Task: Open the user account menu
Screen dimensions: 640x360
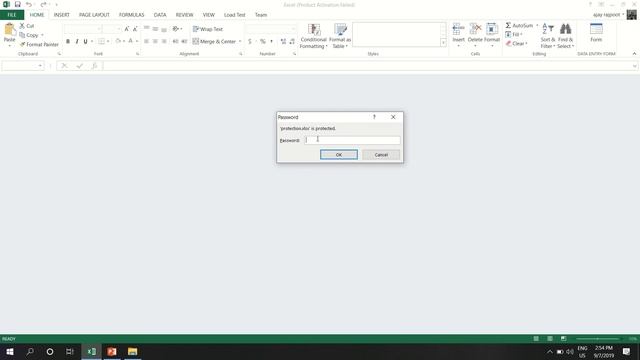Action: point(609,15)
